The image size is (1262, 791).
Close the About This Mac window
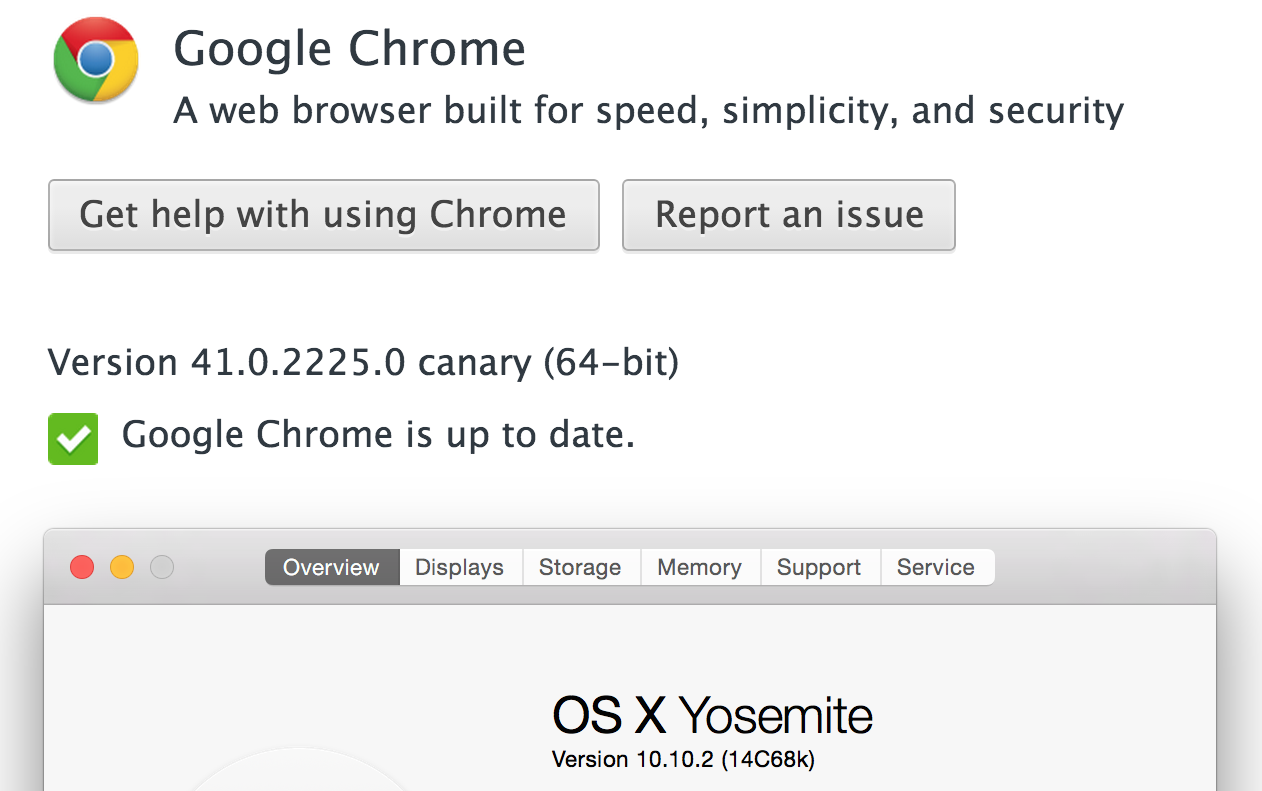pos(82,568)
